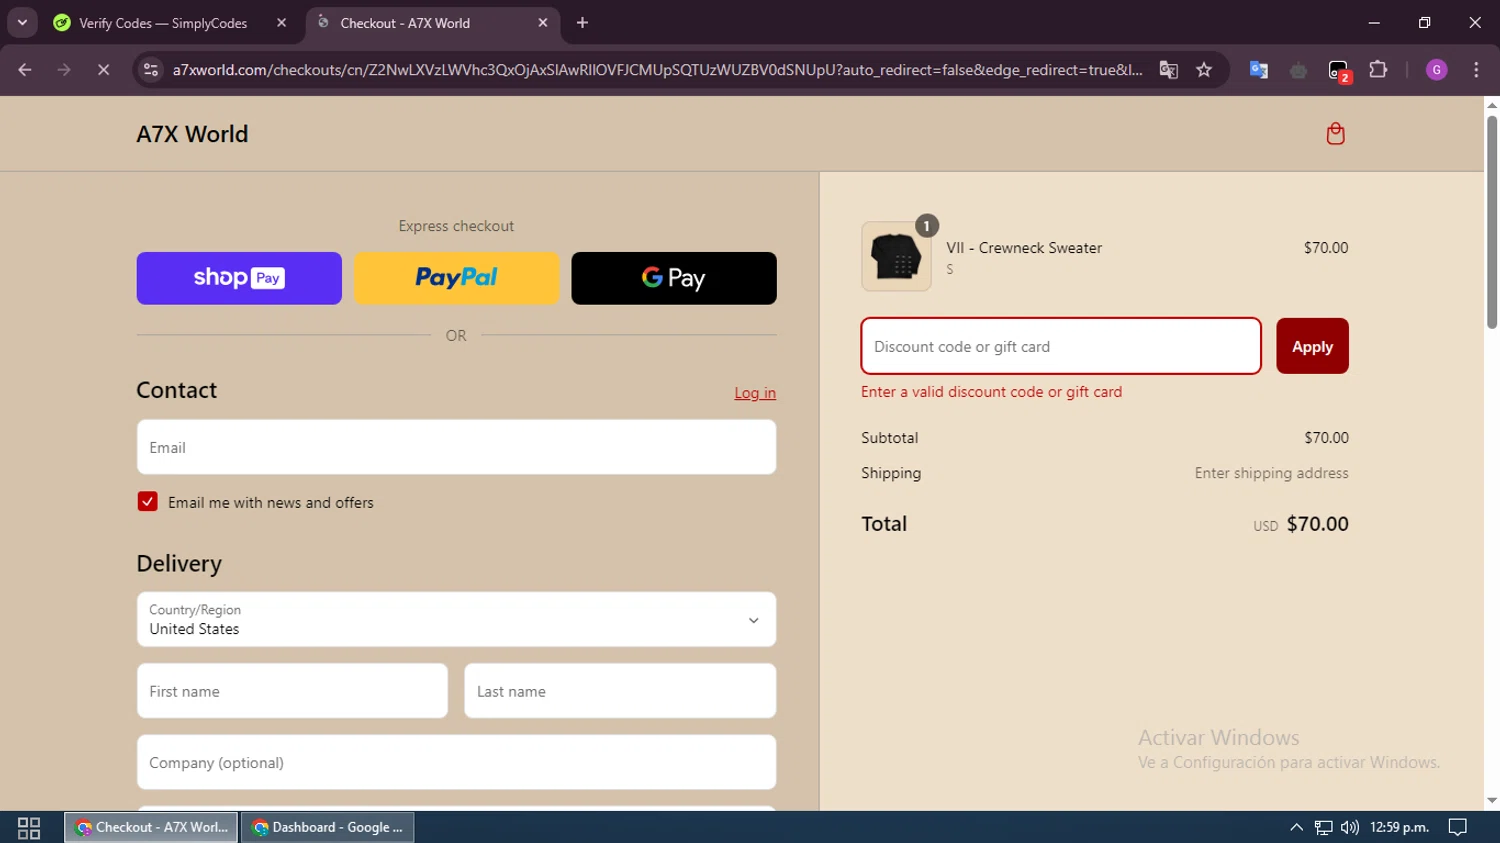Bookmark this page with the star icon
Screen dimensions: 1500x843
[1204, 70]
